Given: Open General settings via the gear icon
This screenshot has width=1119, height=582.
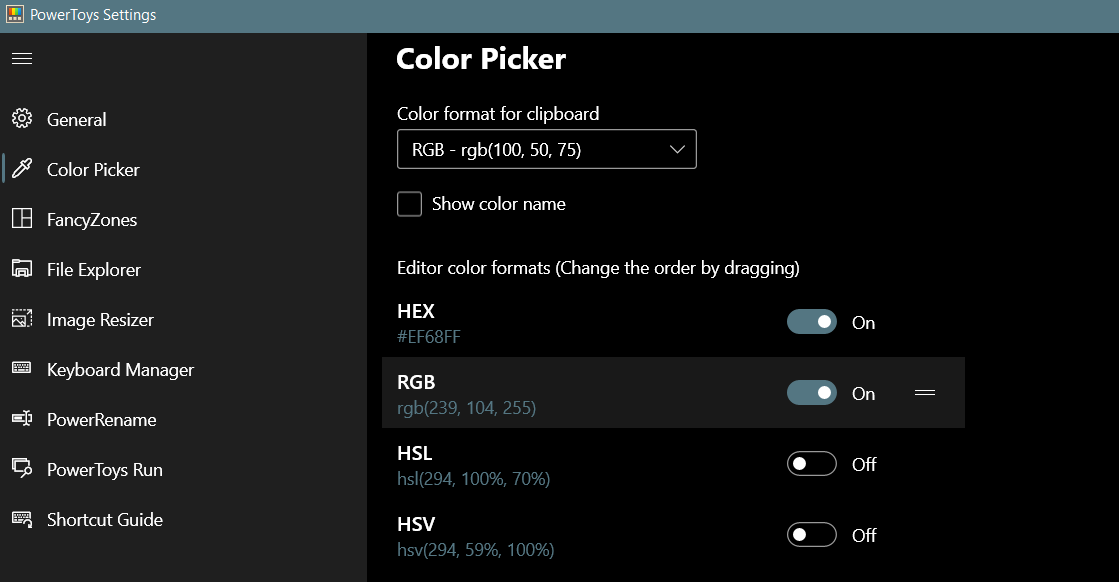Looking at the screenshot, I should (x=22, y=119).
